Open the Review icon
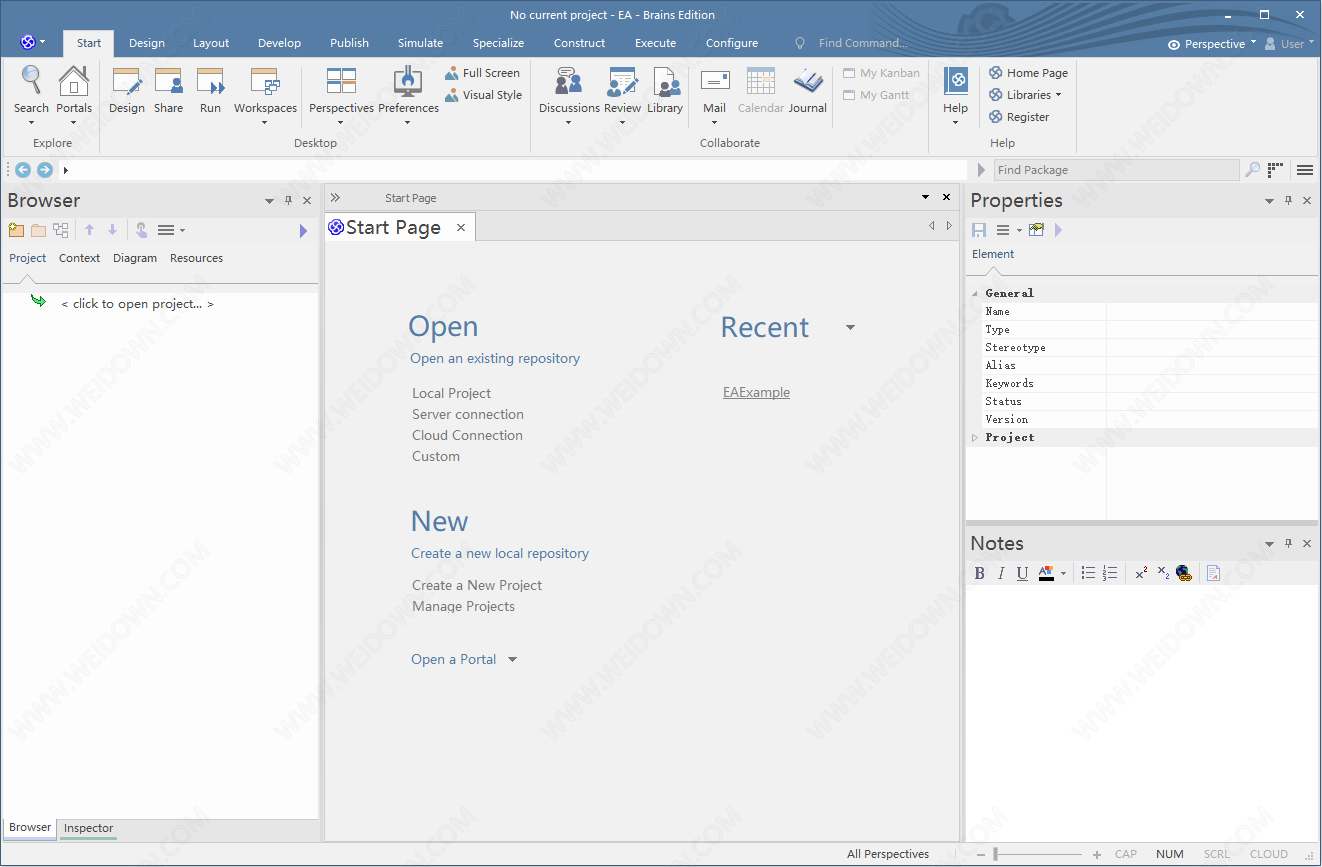The height and width of the screenshot is (867, 1322). [622, 82]
